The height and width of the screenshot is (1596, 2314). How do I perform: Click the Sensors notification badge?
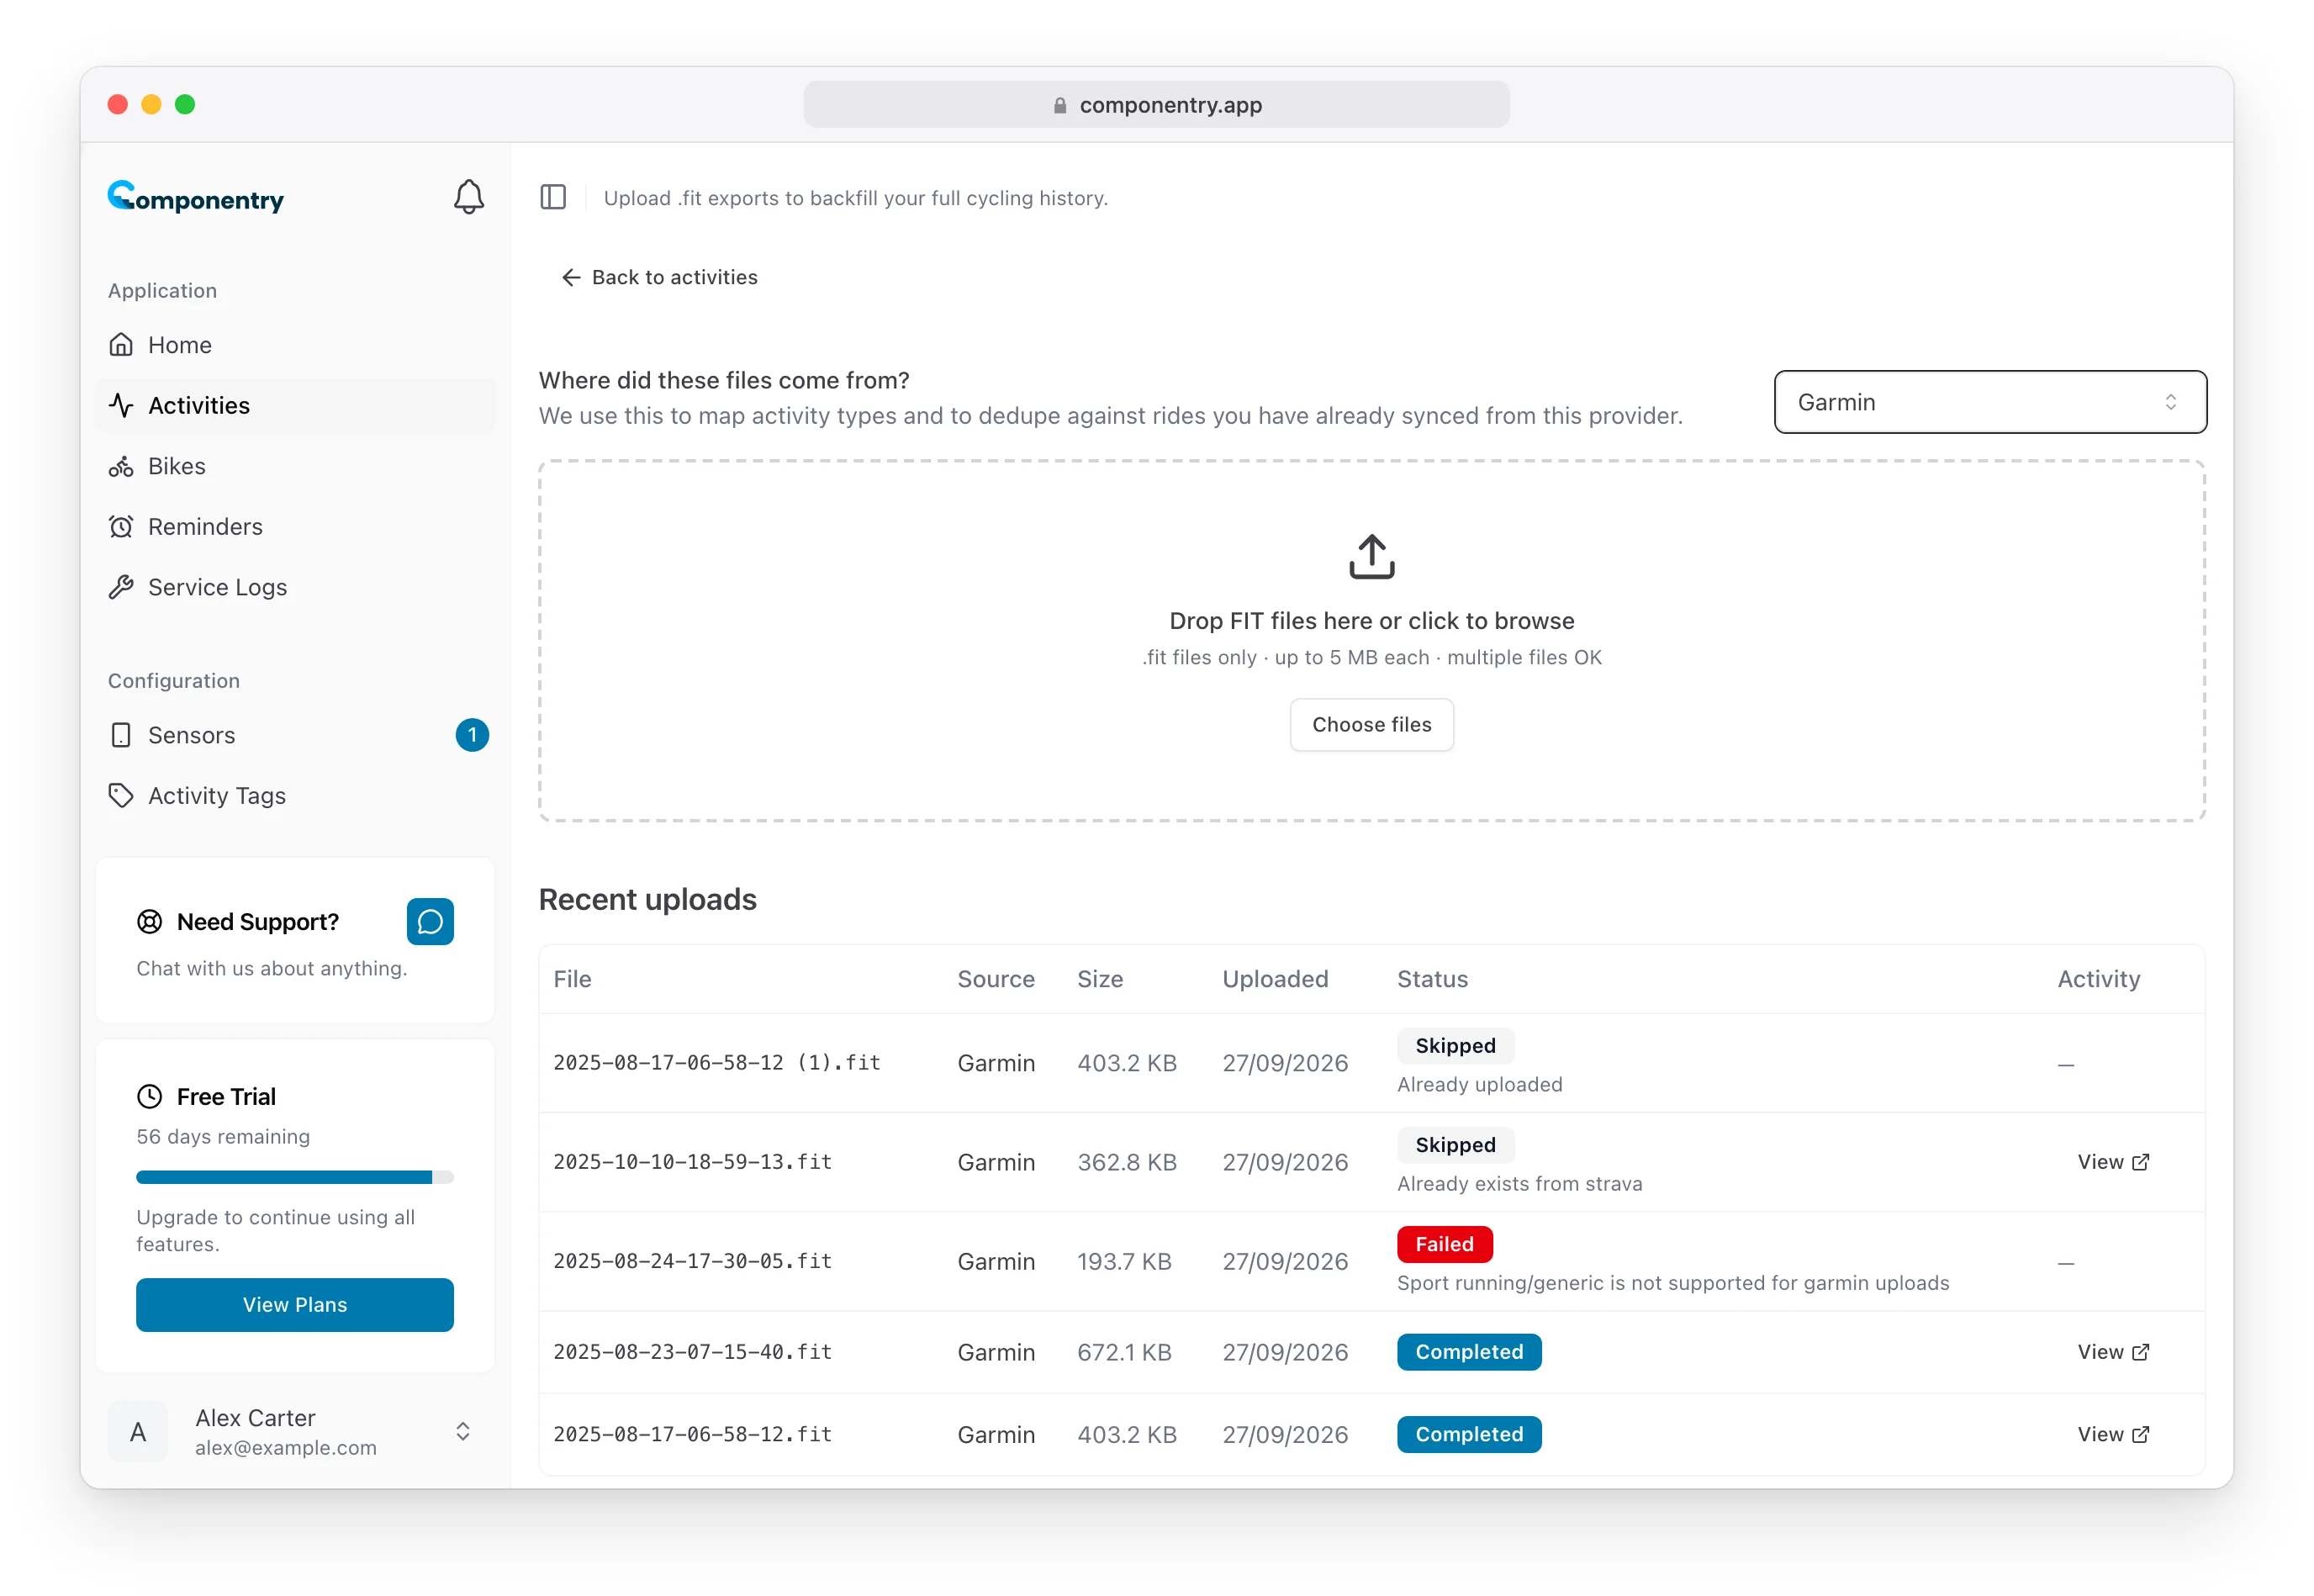tap(472, 735)
